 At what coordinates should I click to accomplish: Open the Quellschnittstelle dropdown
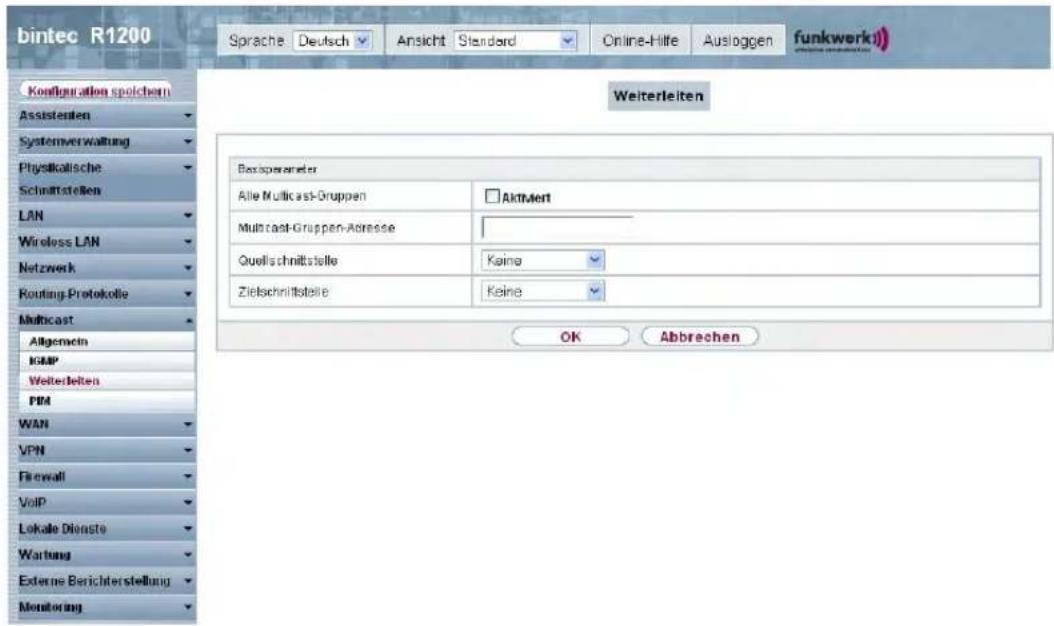coord(542,260)
